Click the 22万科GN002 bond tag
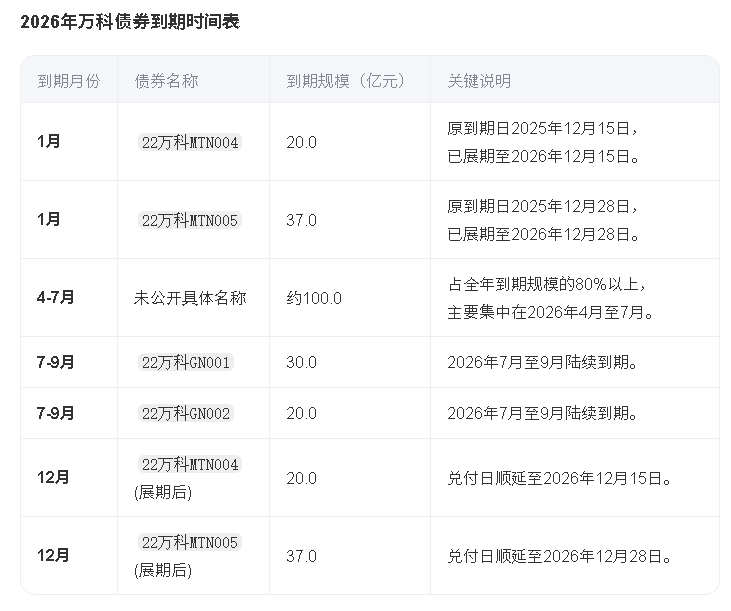Image resolution: width=731 pixels, height=611 pixels. [x=186, y=413]
